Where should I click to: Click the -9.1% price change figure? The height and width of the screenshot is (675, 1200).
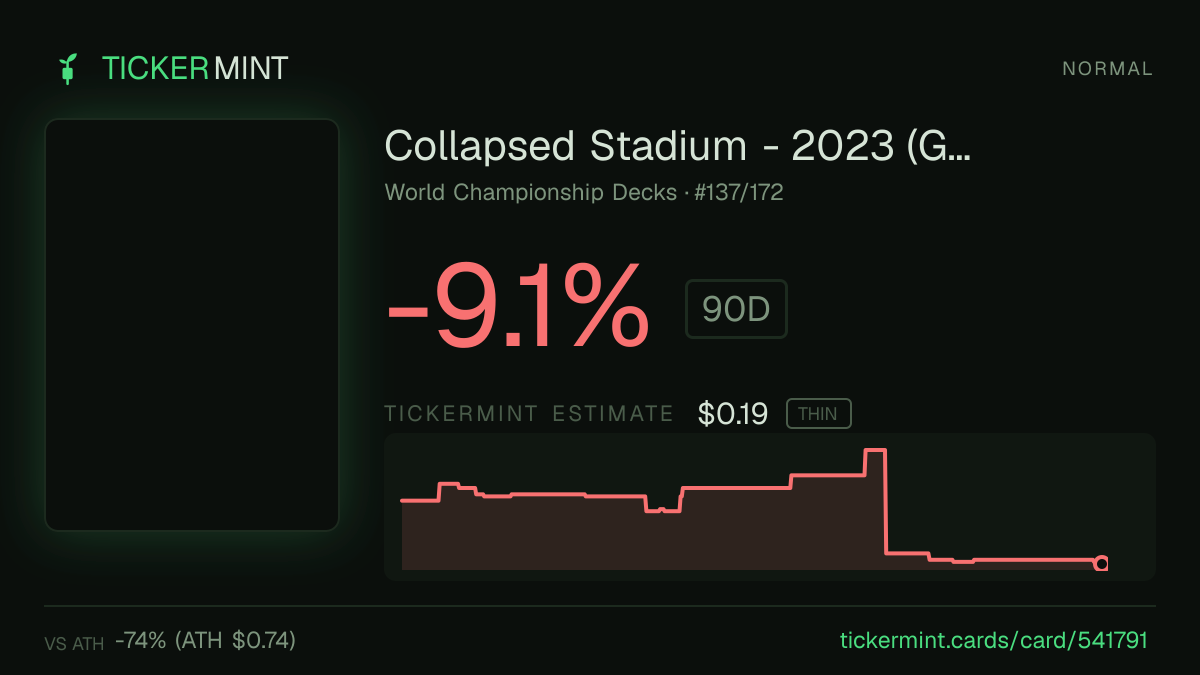pos(518,306)
